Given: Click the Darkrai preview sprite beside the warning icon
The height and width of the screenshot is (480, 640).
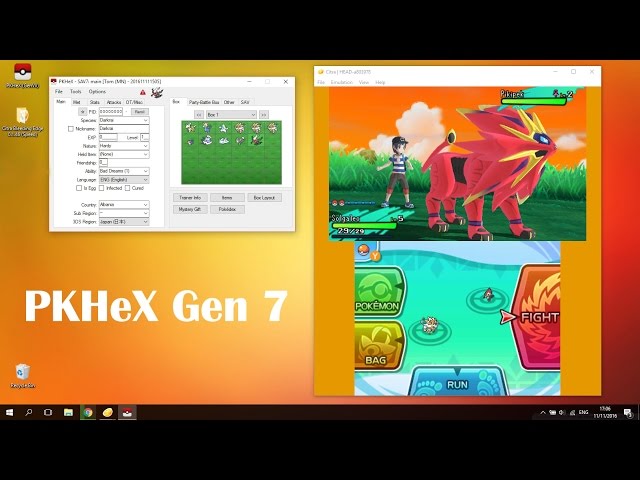Looking at the screenshot, I should click(157, 92).
